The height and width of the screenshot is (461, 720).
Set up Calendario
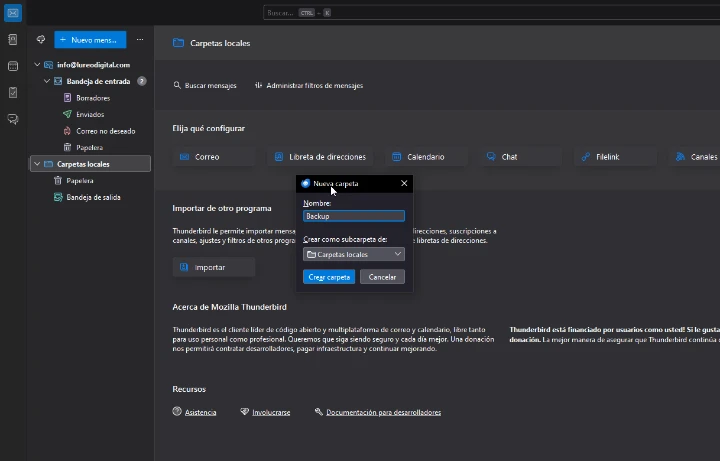(427, 157)
